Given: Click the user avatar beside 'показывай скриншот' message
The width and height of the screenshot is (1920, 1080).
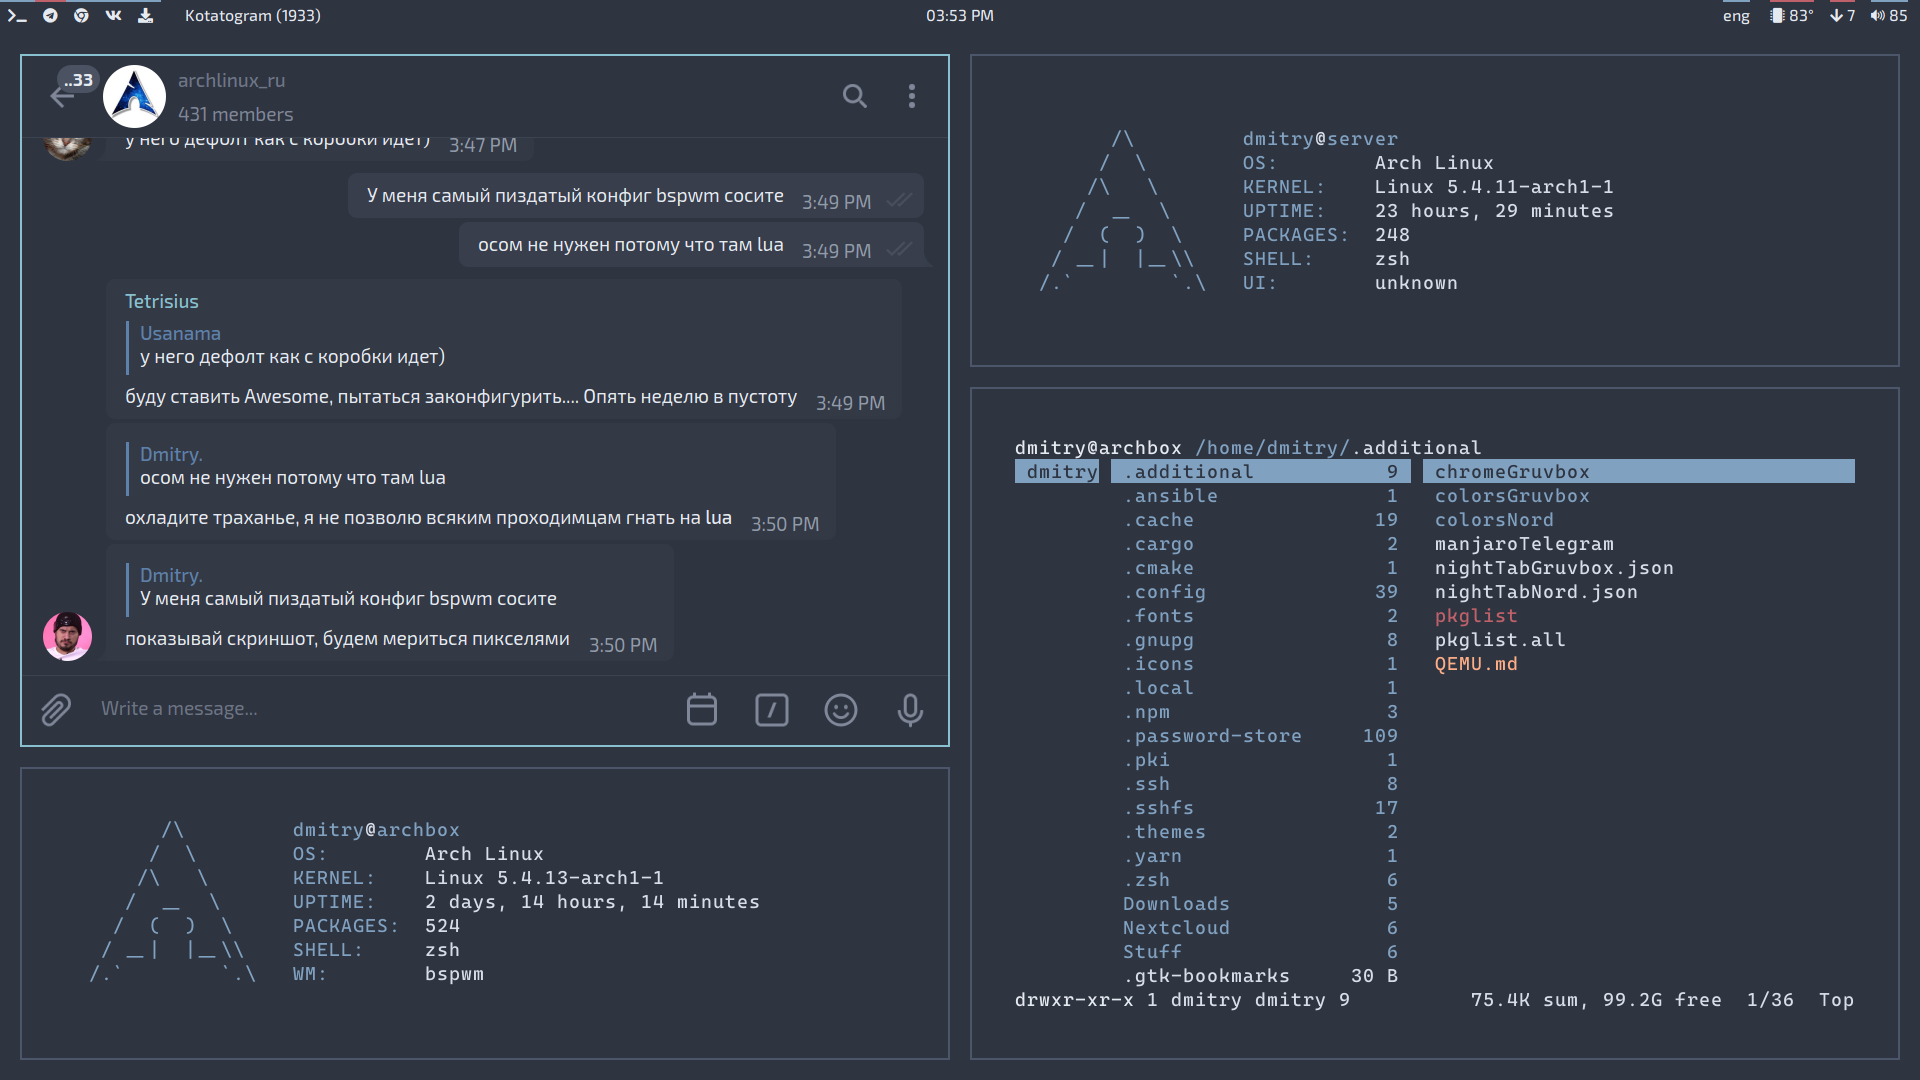Looking at the screenshot, I should (x=67, y=636).
